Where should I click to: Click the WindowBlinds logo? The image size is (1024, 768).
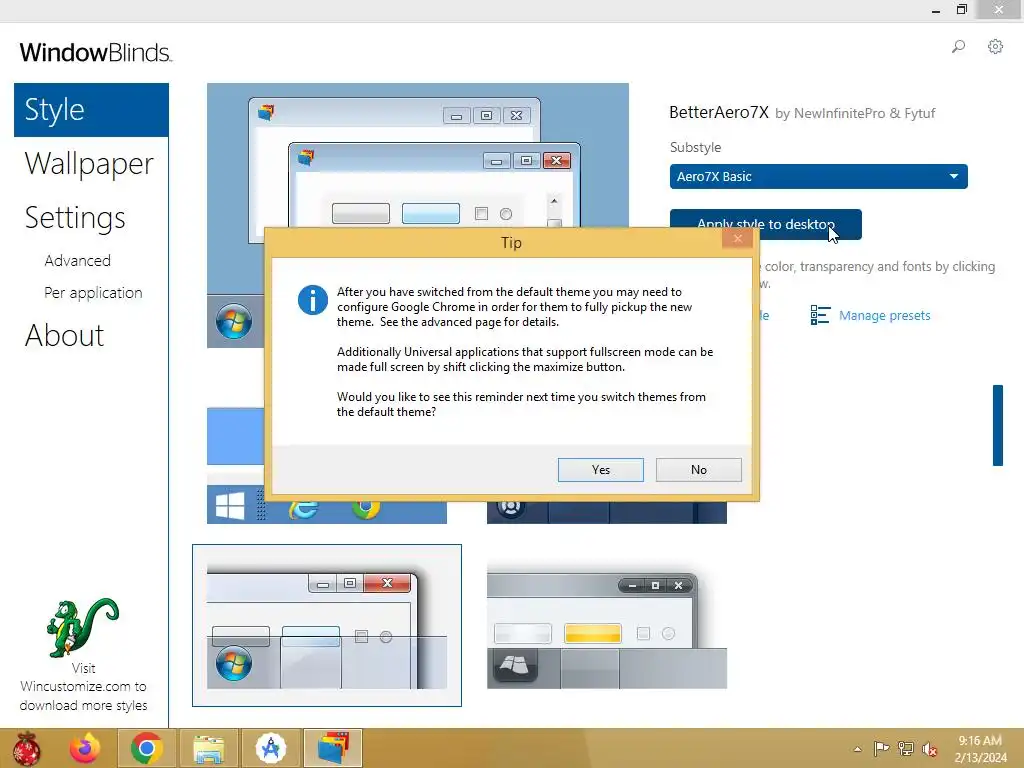(x=95, y=52)
